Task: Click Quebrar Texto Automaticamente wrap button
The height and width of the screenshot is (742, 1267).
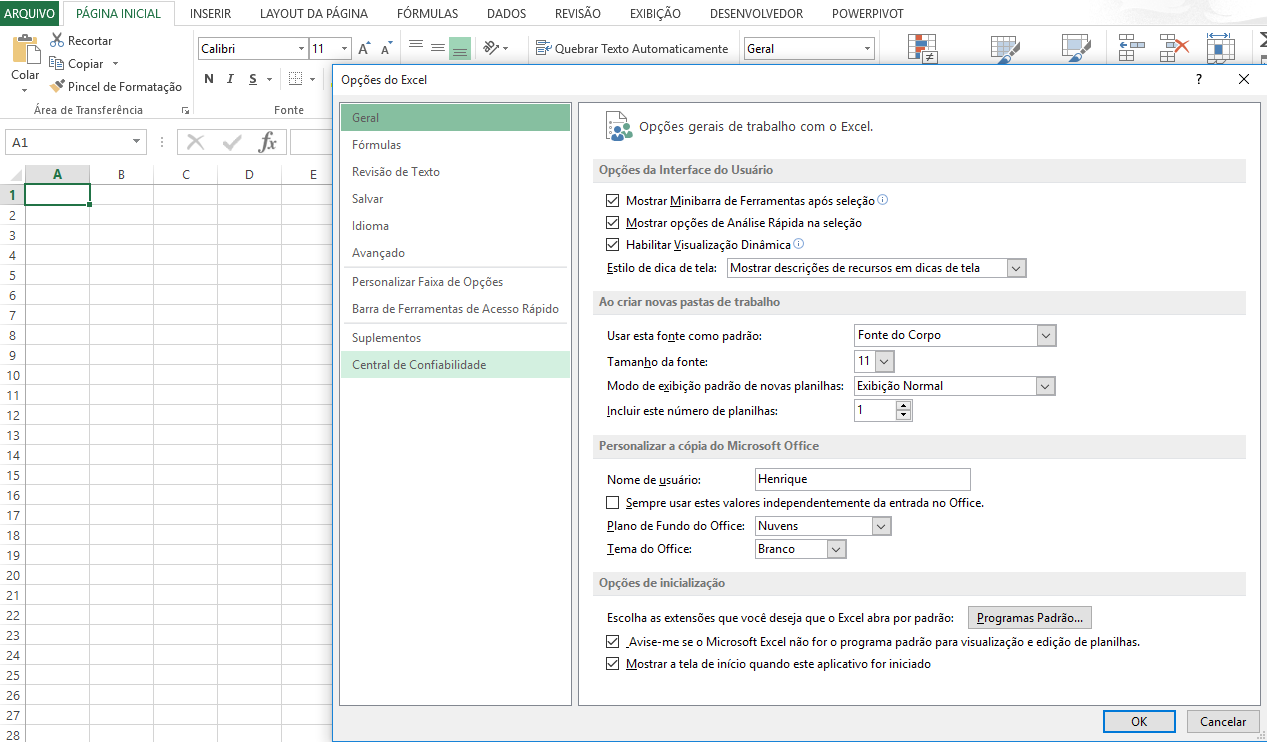Action: coord(632,48)
